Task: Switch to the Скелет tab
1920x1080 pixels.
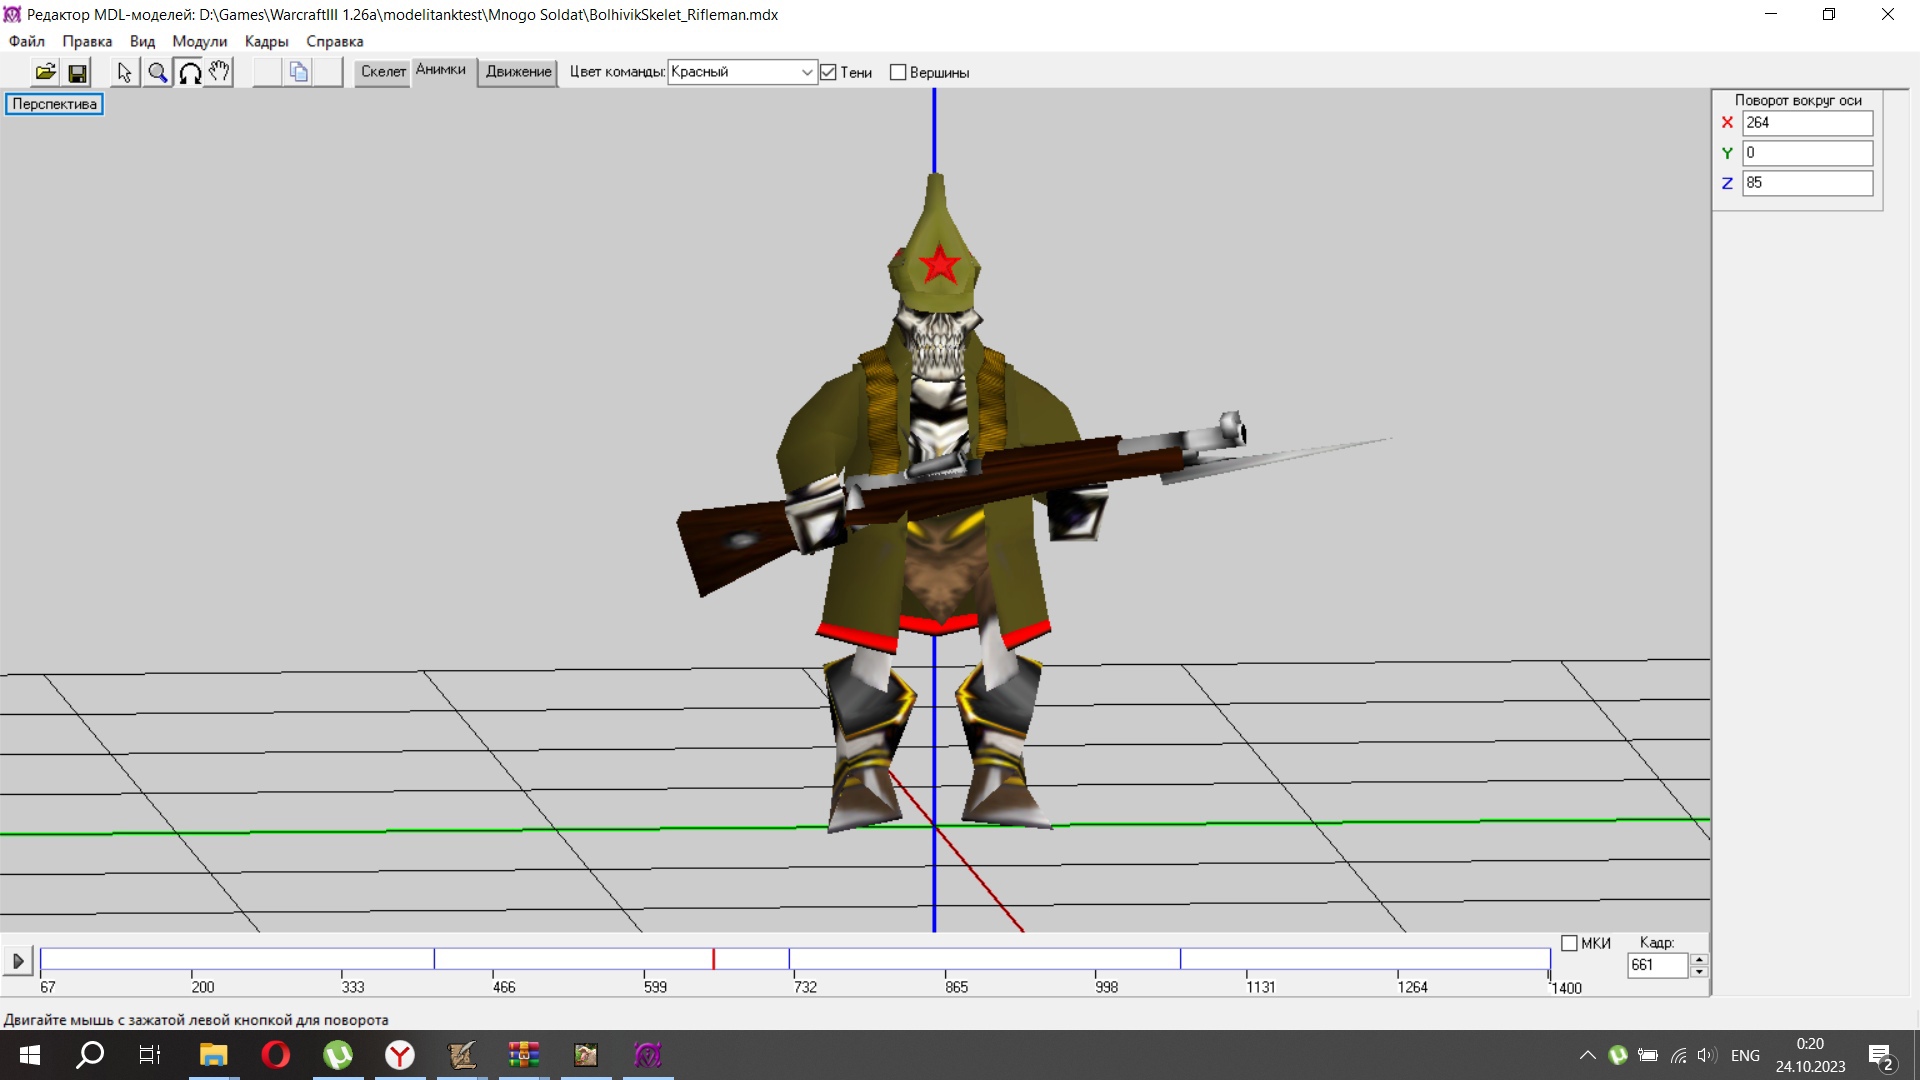Action: click(383, 72)
